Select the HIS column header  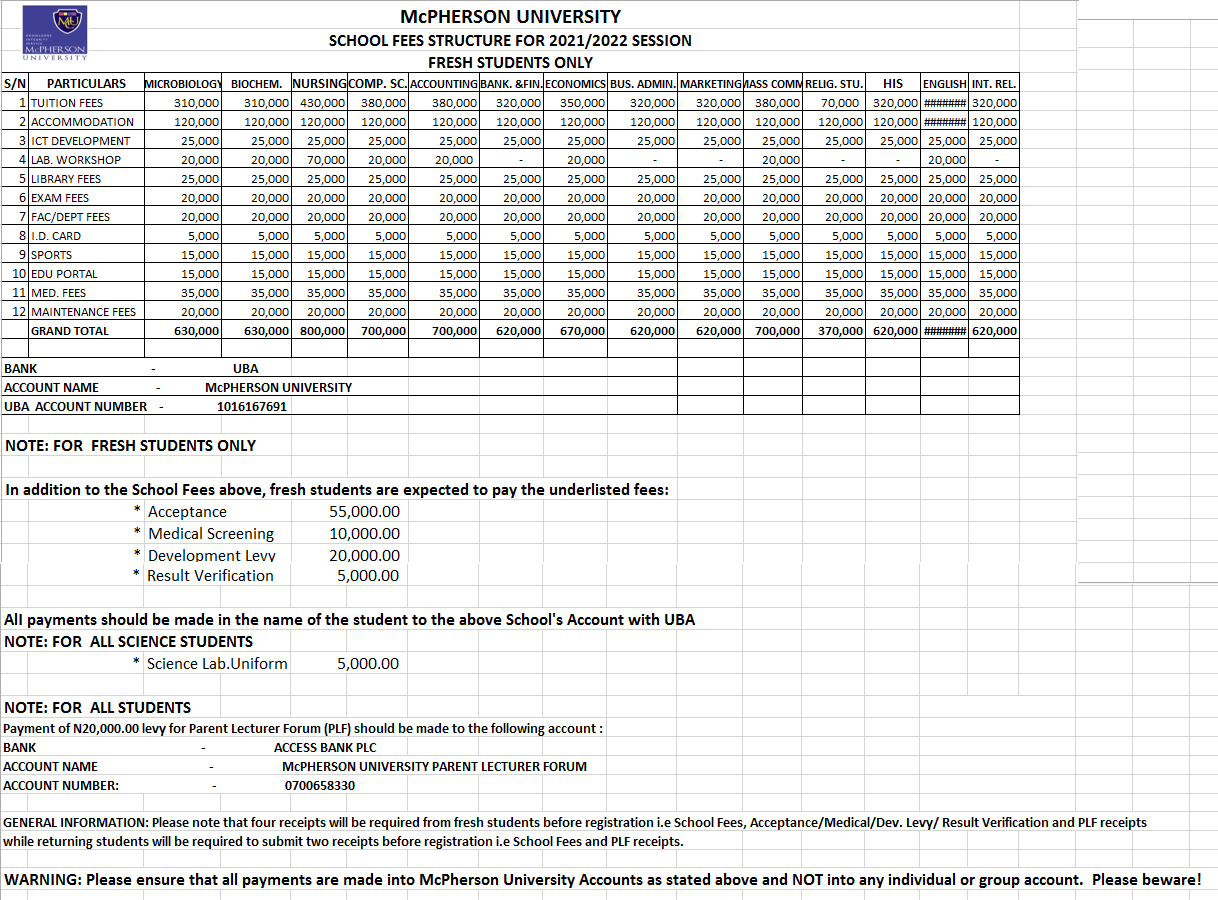[893, 84]
